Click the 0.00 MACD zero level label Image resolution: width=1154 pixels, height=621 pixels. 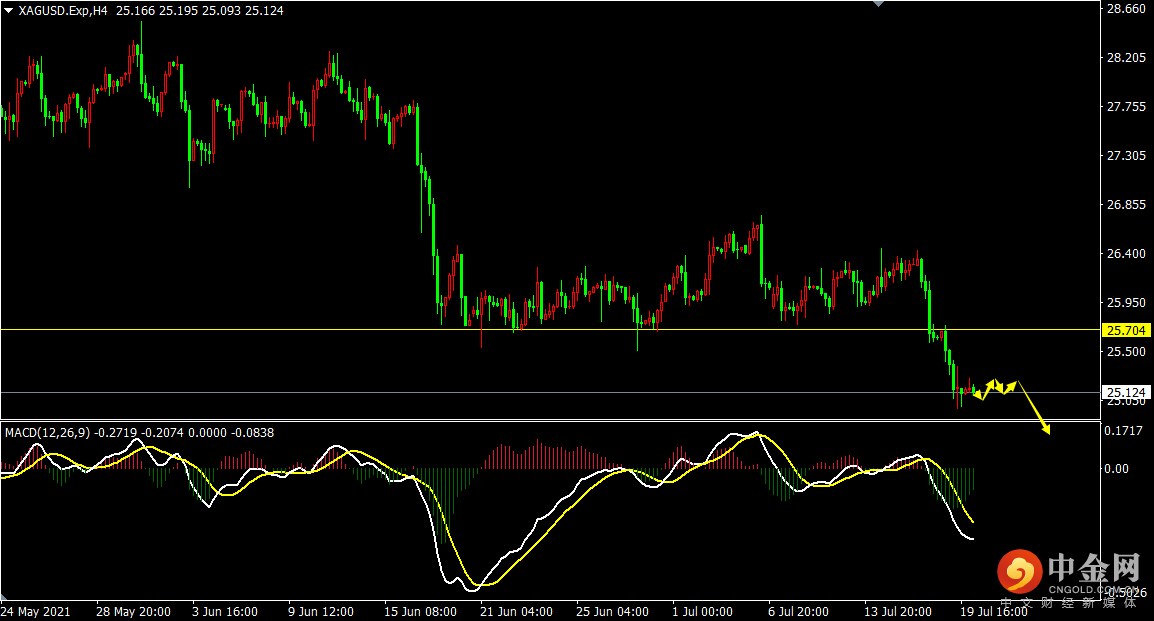(1116, 469)
